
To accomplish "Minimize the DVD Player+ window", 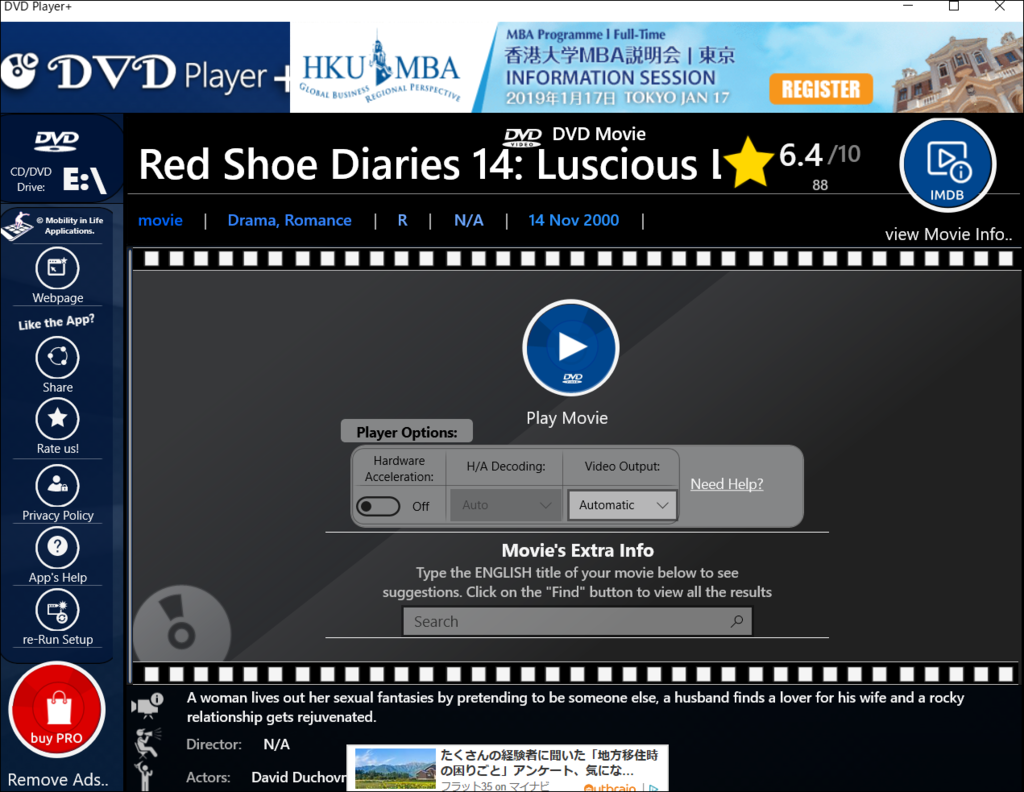I will [x=908, y=6].
